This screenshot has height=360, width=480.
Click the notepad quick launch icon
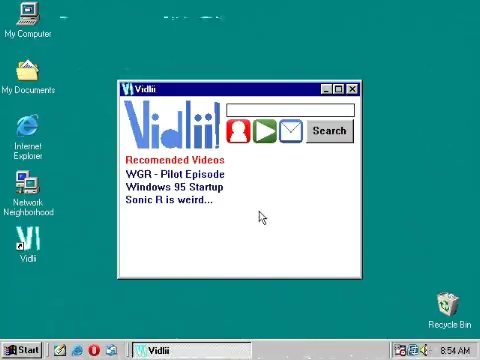pyautogui.click(x=60, y=350)
